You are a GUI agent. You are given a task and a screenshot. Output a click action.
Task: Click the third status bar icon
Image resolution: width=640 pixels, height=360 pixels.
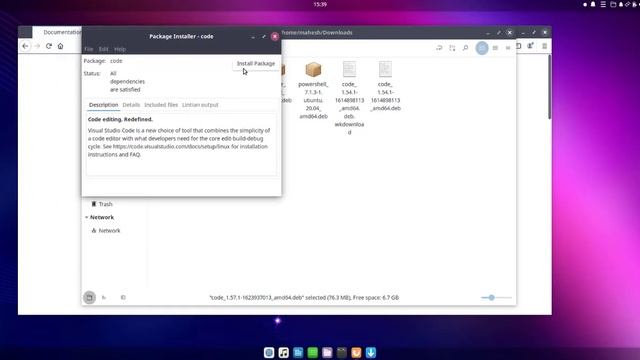tap(123, 298)
